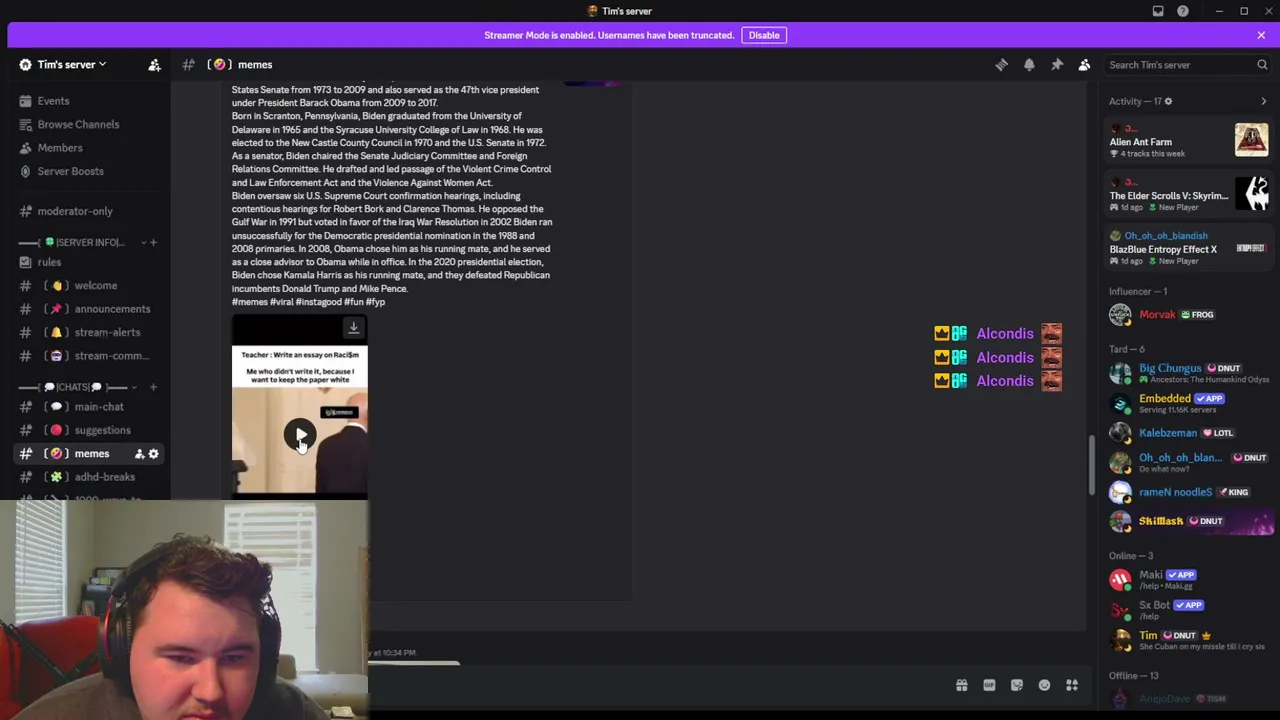Open notification settings bell icon
Image resolution: width=1280 pixels, height=720 pixels.
coord(1029,65)
